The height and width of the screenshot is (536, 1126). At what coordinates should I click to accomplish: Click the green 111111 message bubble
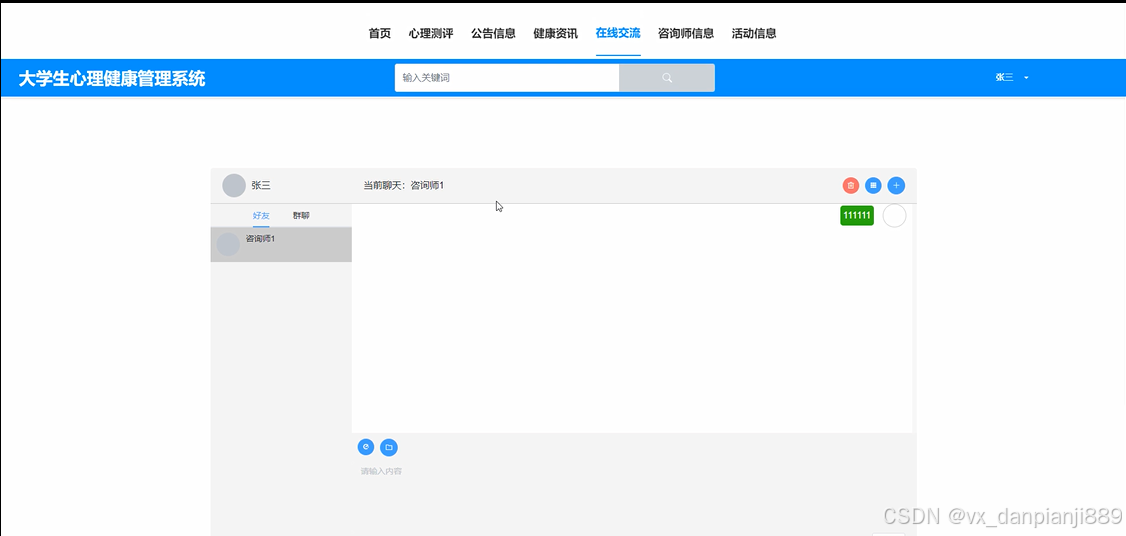tap(857, 216)
